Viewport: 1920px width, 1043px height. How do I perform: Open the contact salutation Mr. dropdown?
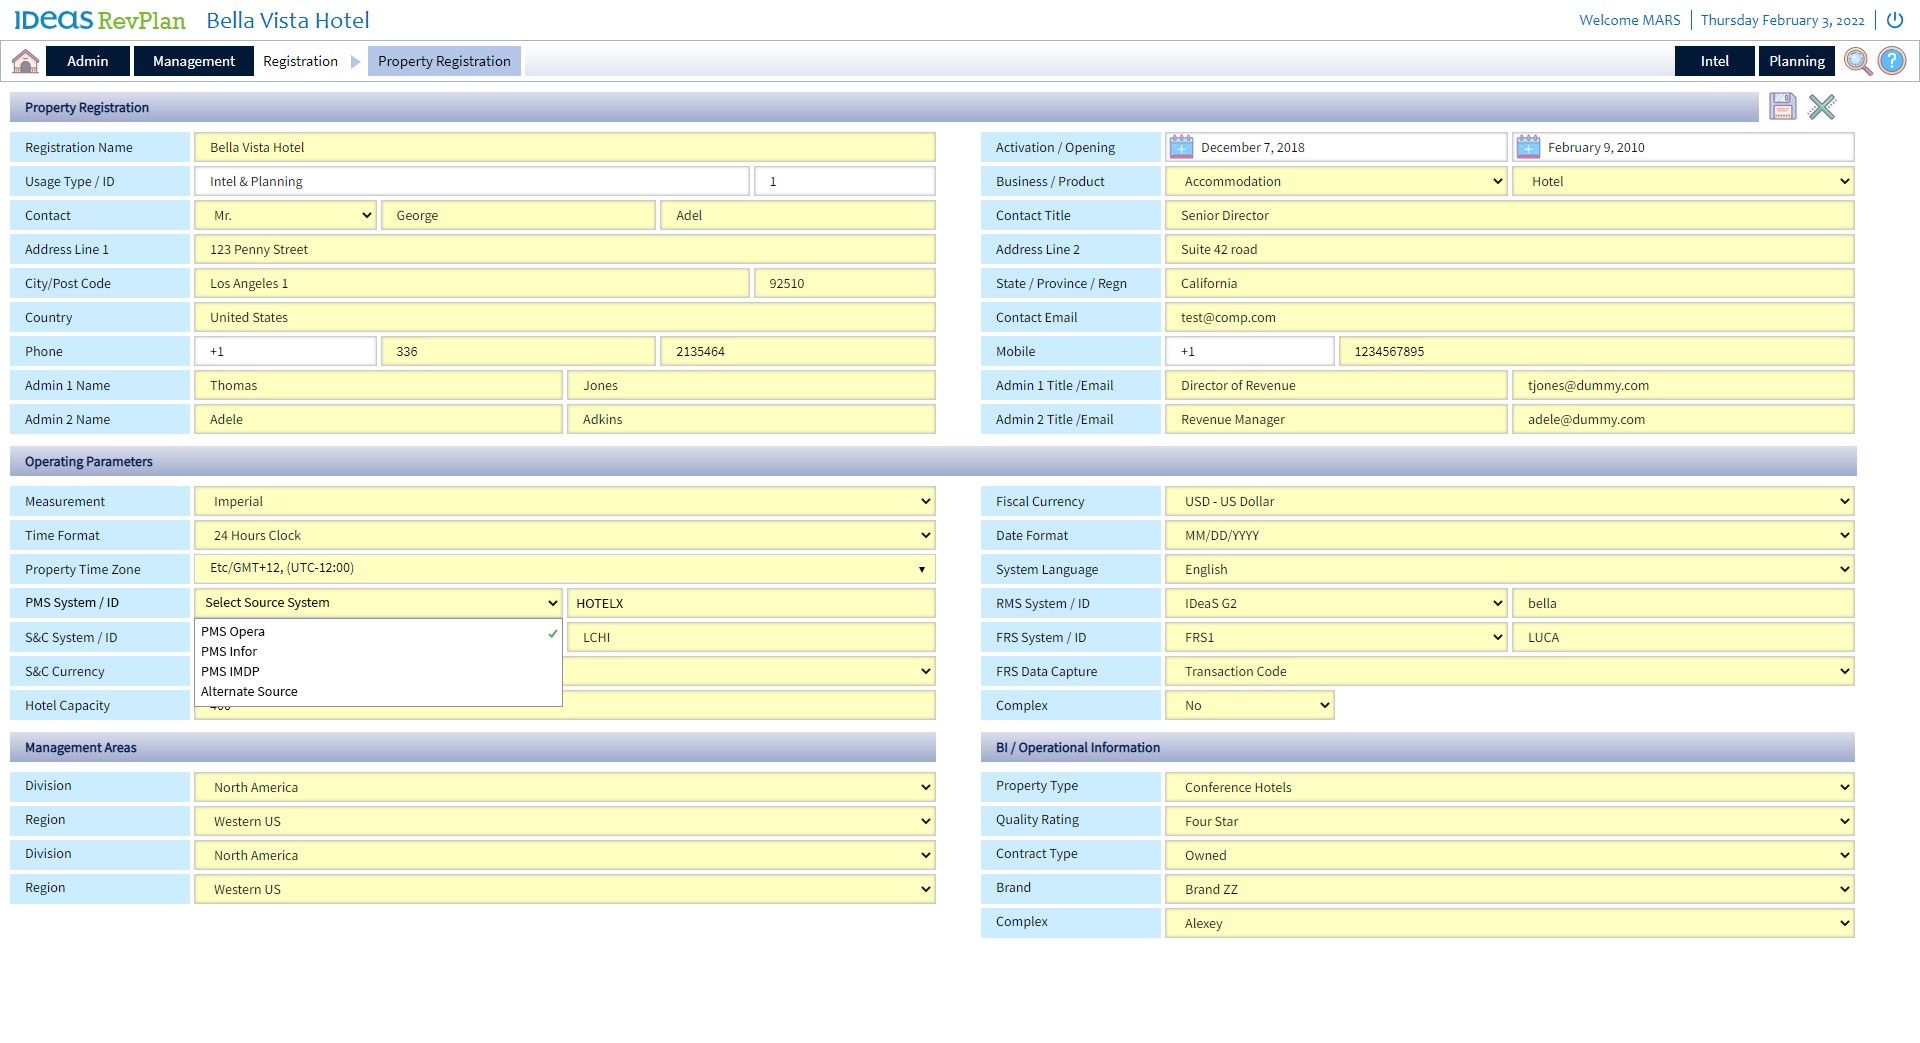(287, 216)
